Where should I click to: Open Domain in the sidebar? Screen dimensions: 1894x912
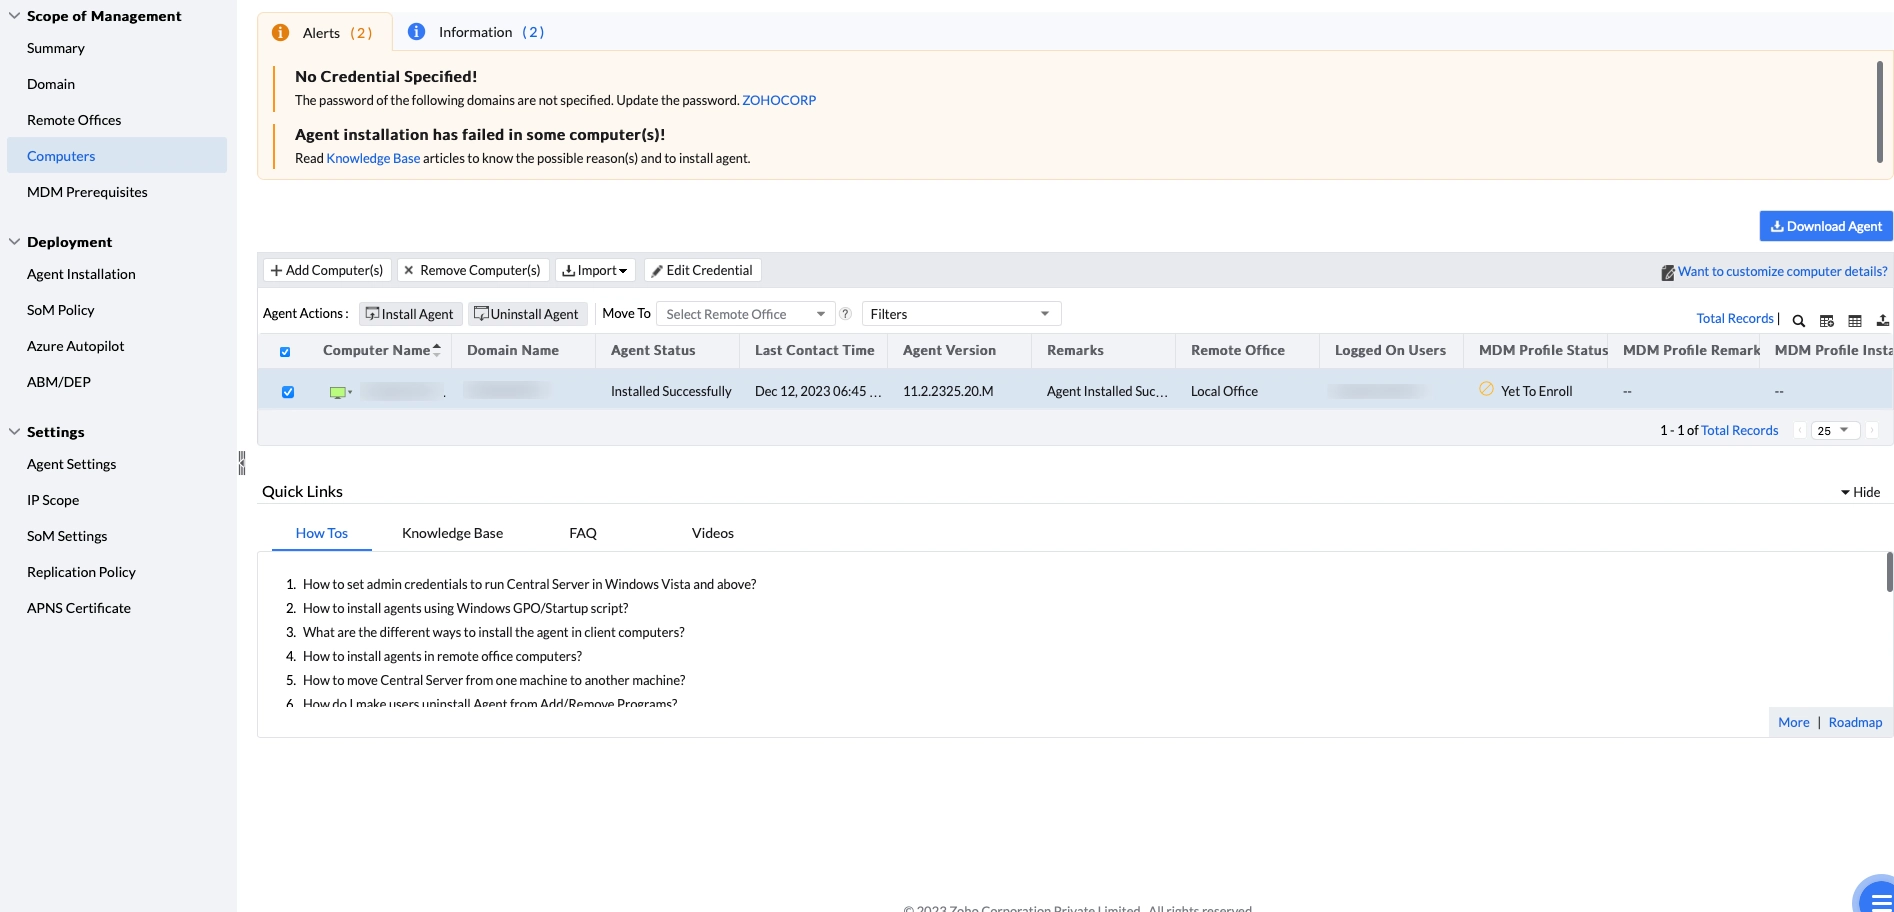point(51,84)
